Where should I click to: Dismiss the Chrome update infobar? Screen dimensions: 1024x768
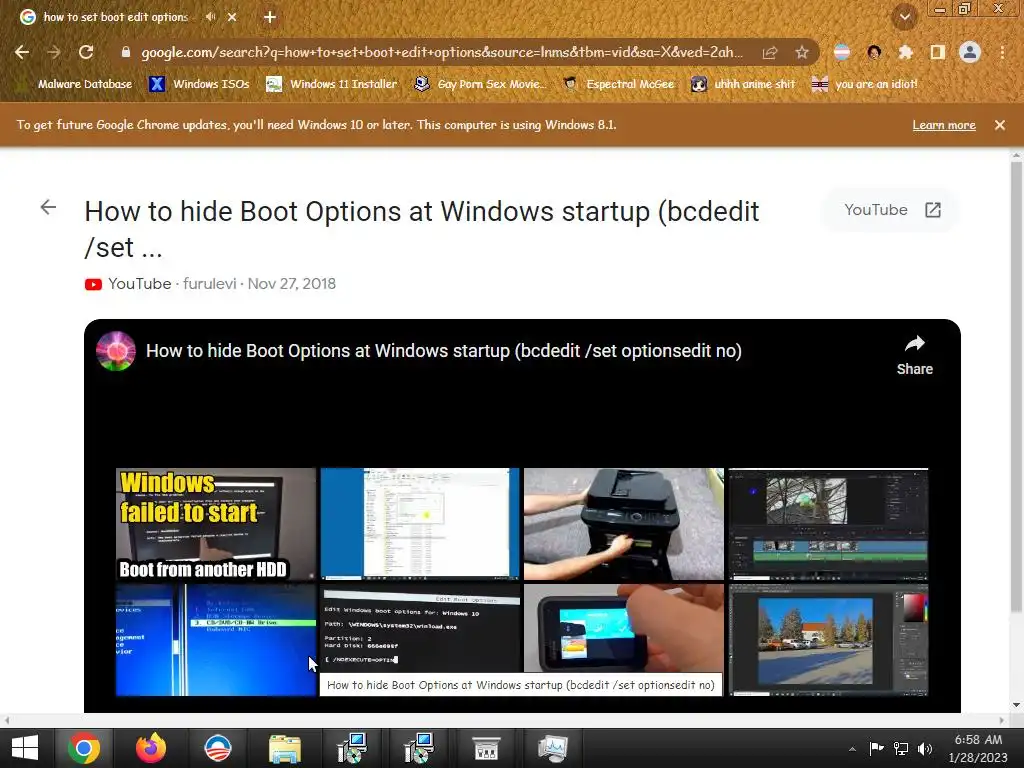click(999, 125)
